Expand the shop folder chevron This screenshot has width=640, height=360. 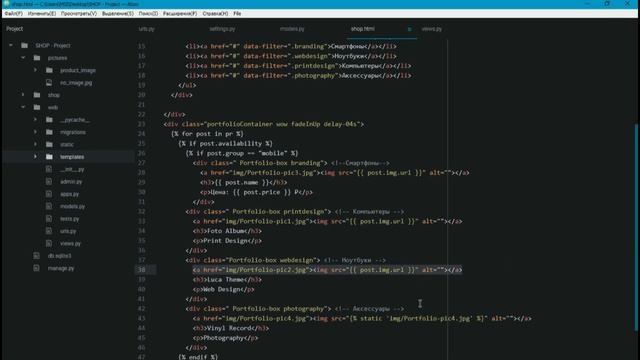point(23,95)
